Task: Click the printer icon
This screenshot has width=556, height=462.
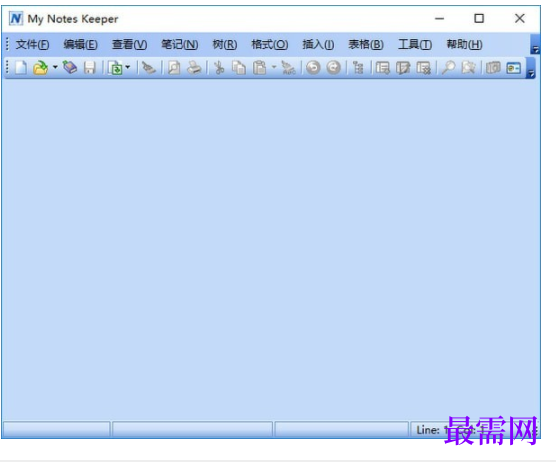Action: tap(194, 67)
